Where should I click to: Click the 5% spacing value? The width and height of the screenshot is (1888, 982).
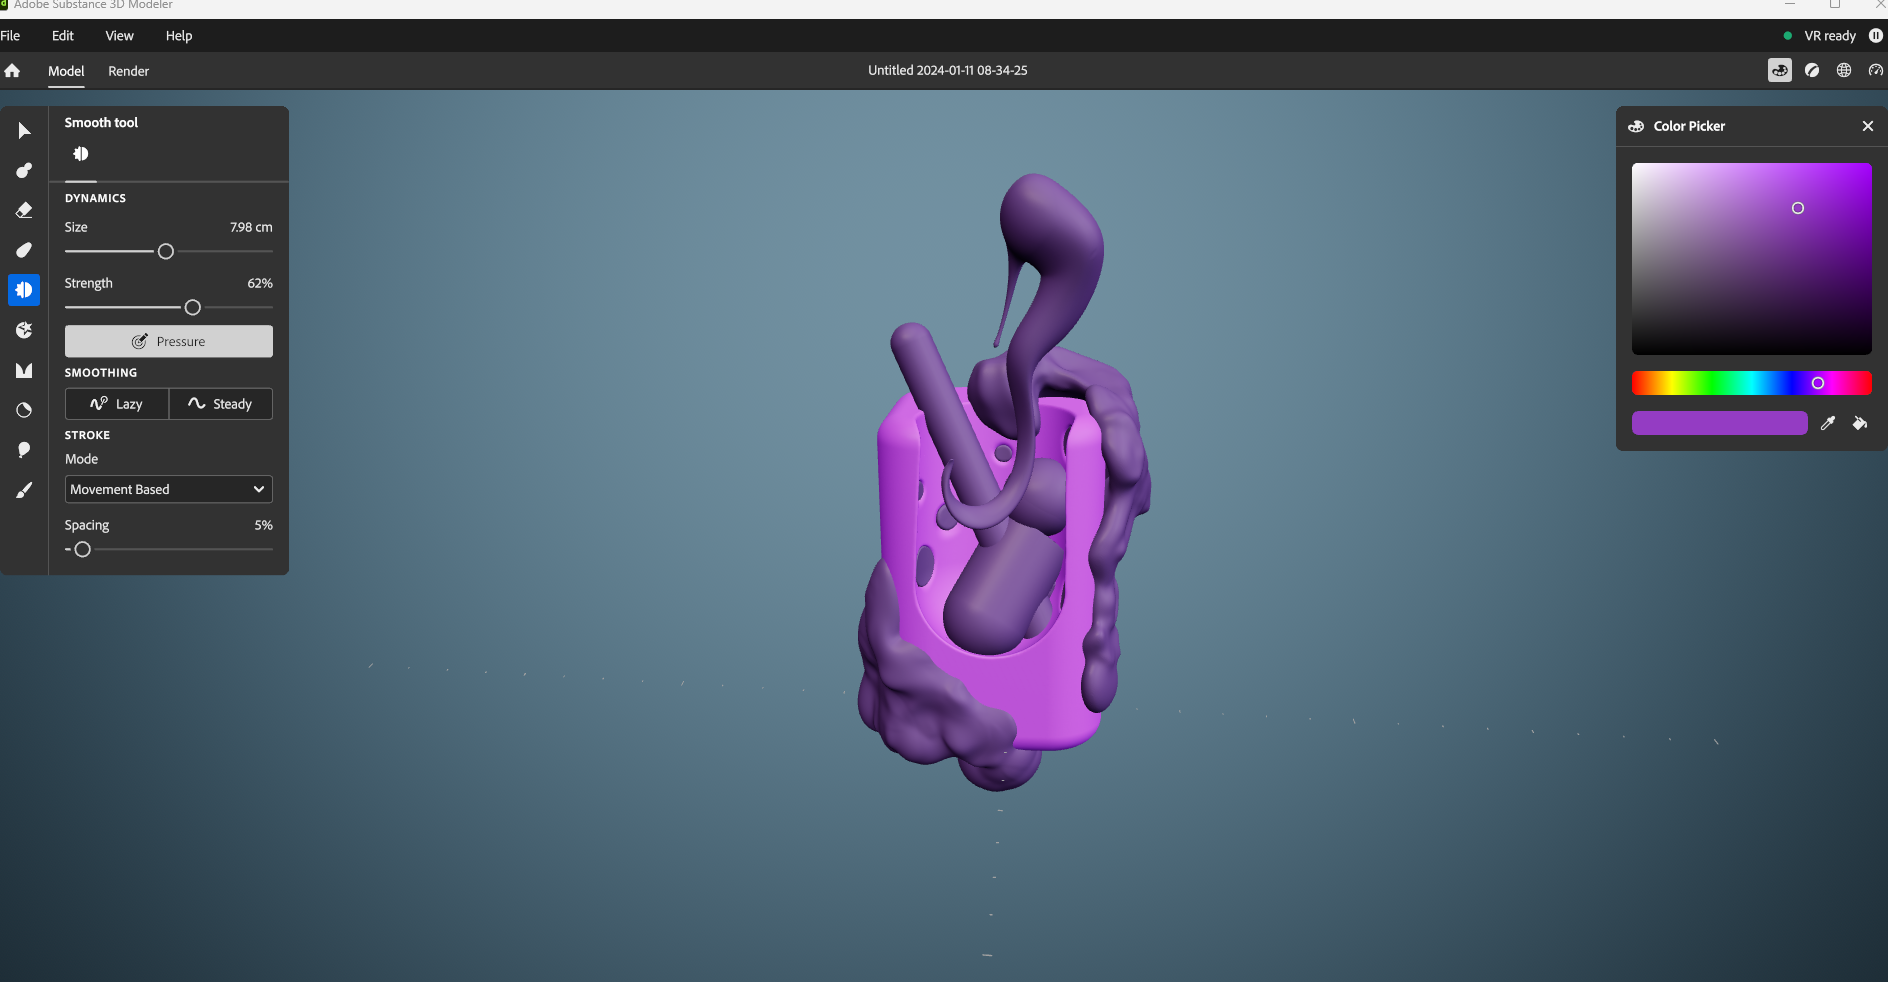[x=264, y=525]
